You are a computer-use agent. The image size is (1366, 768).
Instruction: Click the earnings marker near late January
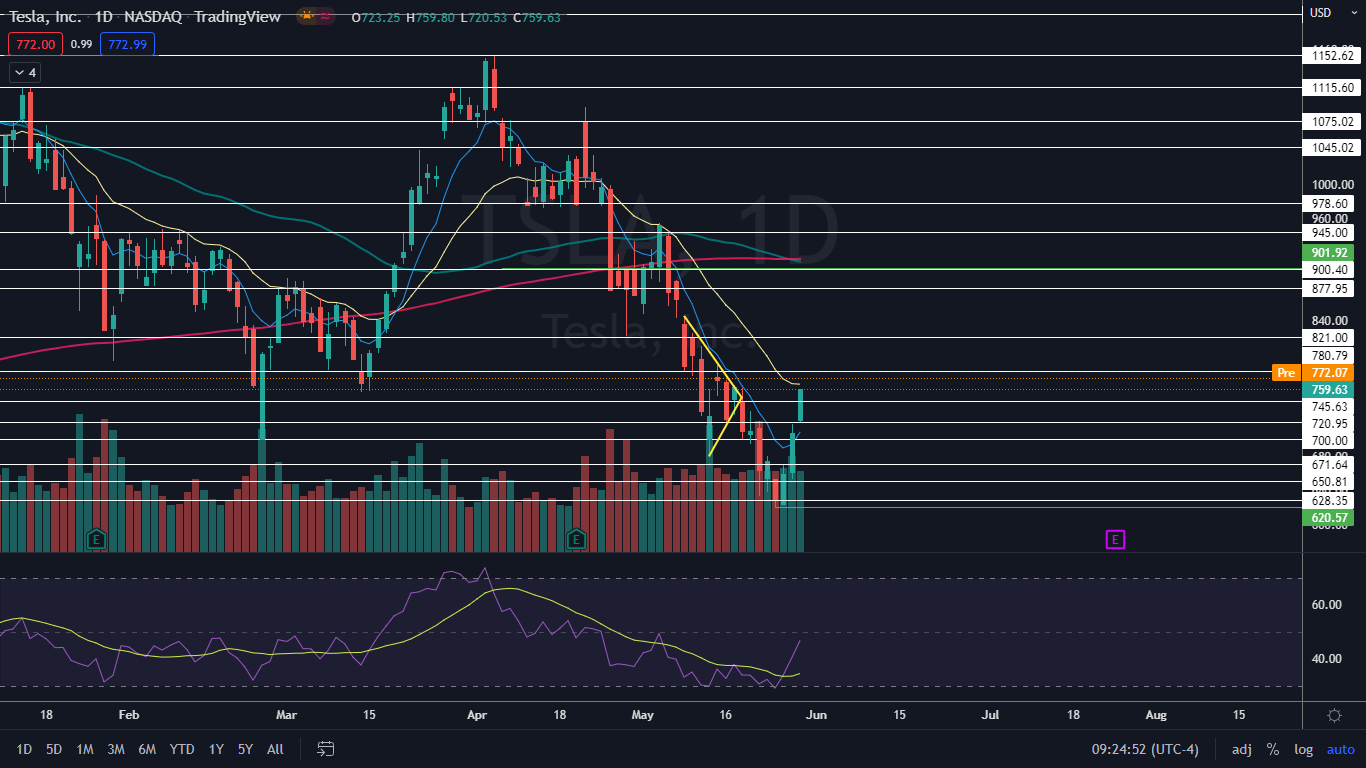(x=96, y=540)
